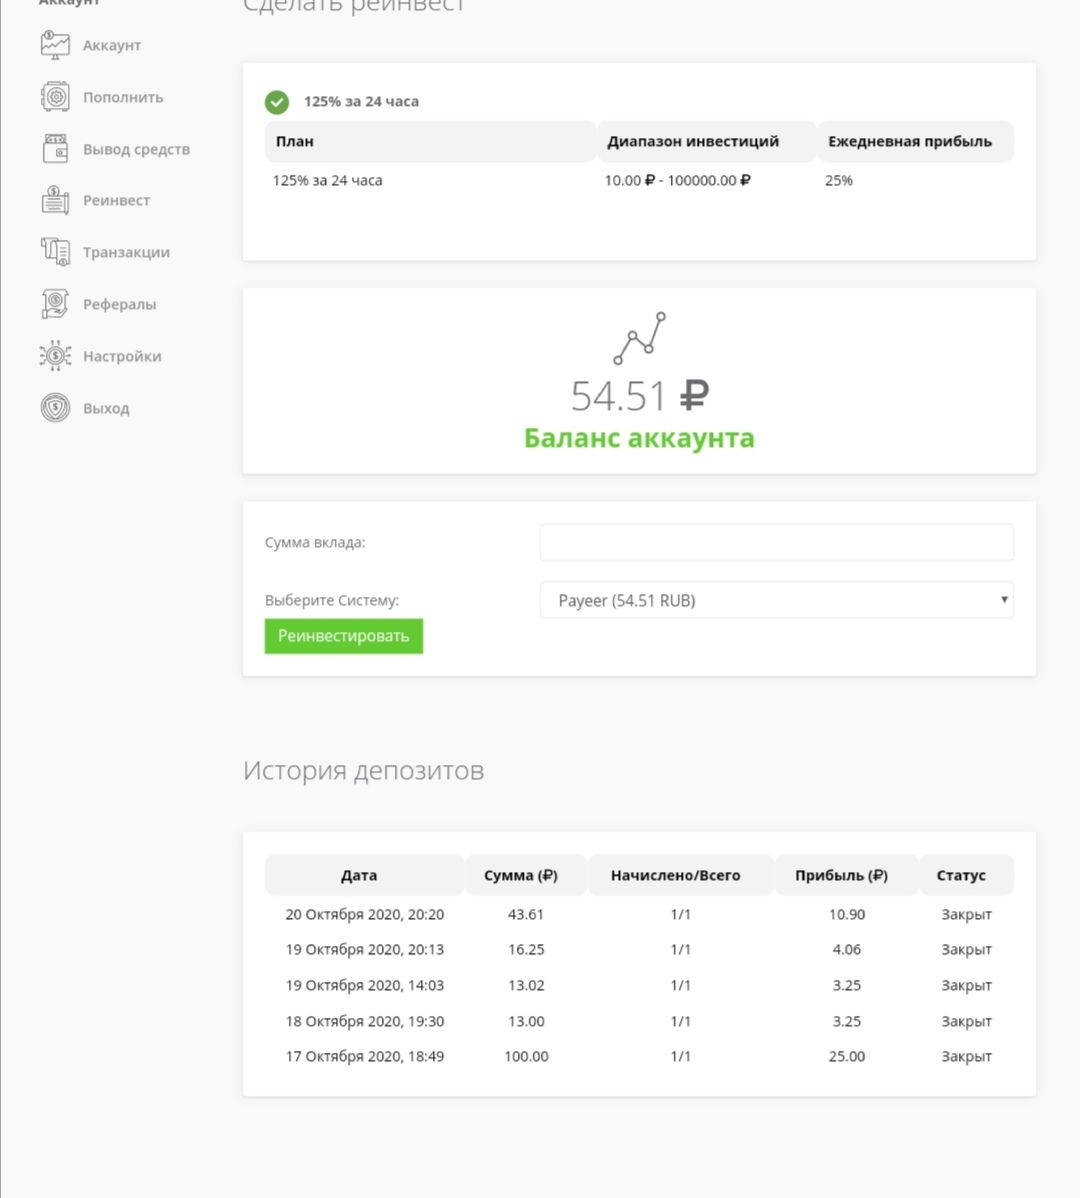Open the Аккаунт sidebar link
Screen dimensions: 1080x1198
(x=112, y=45)
